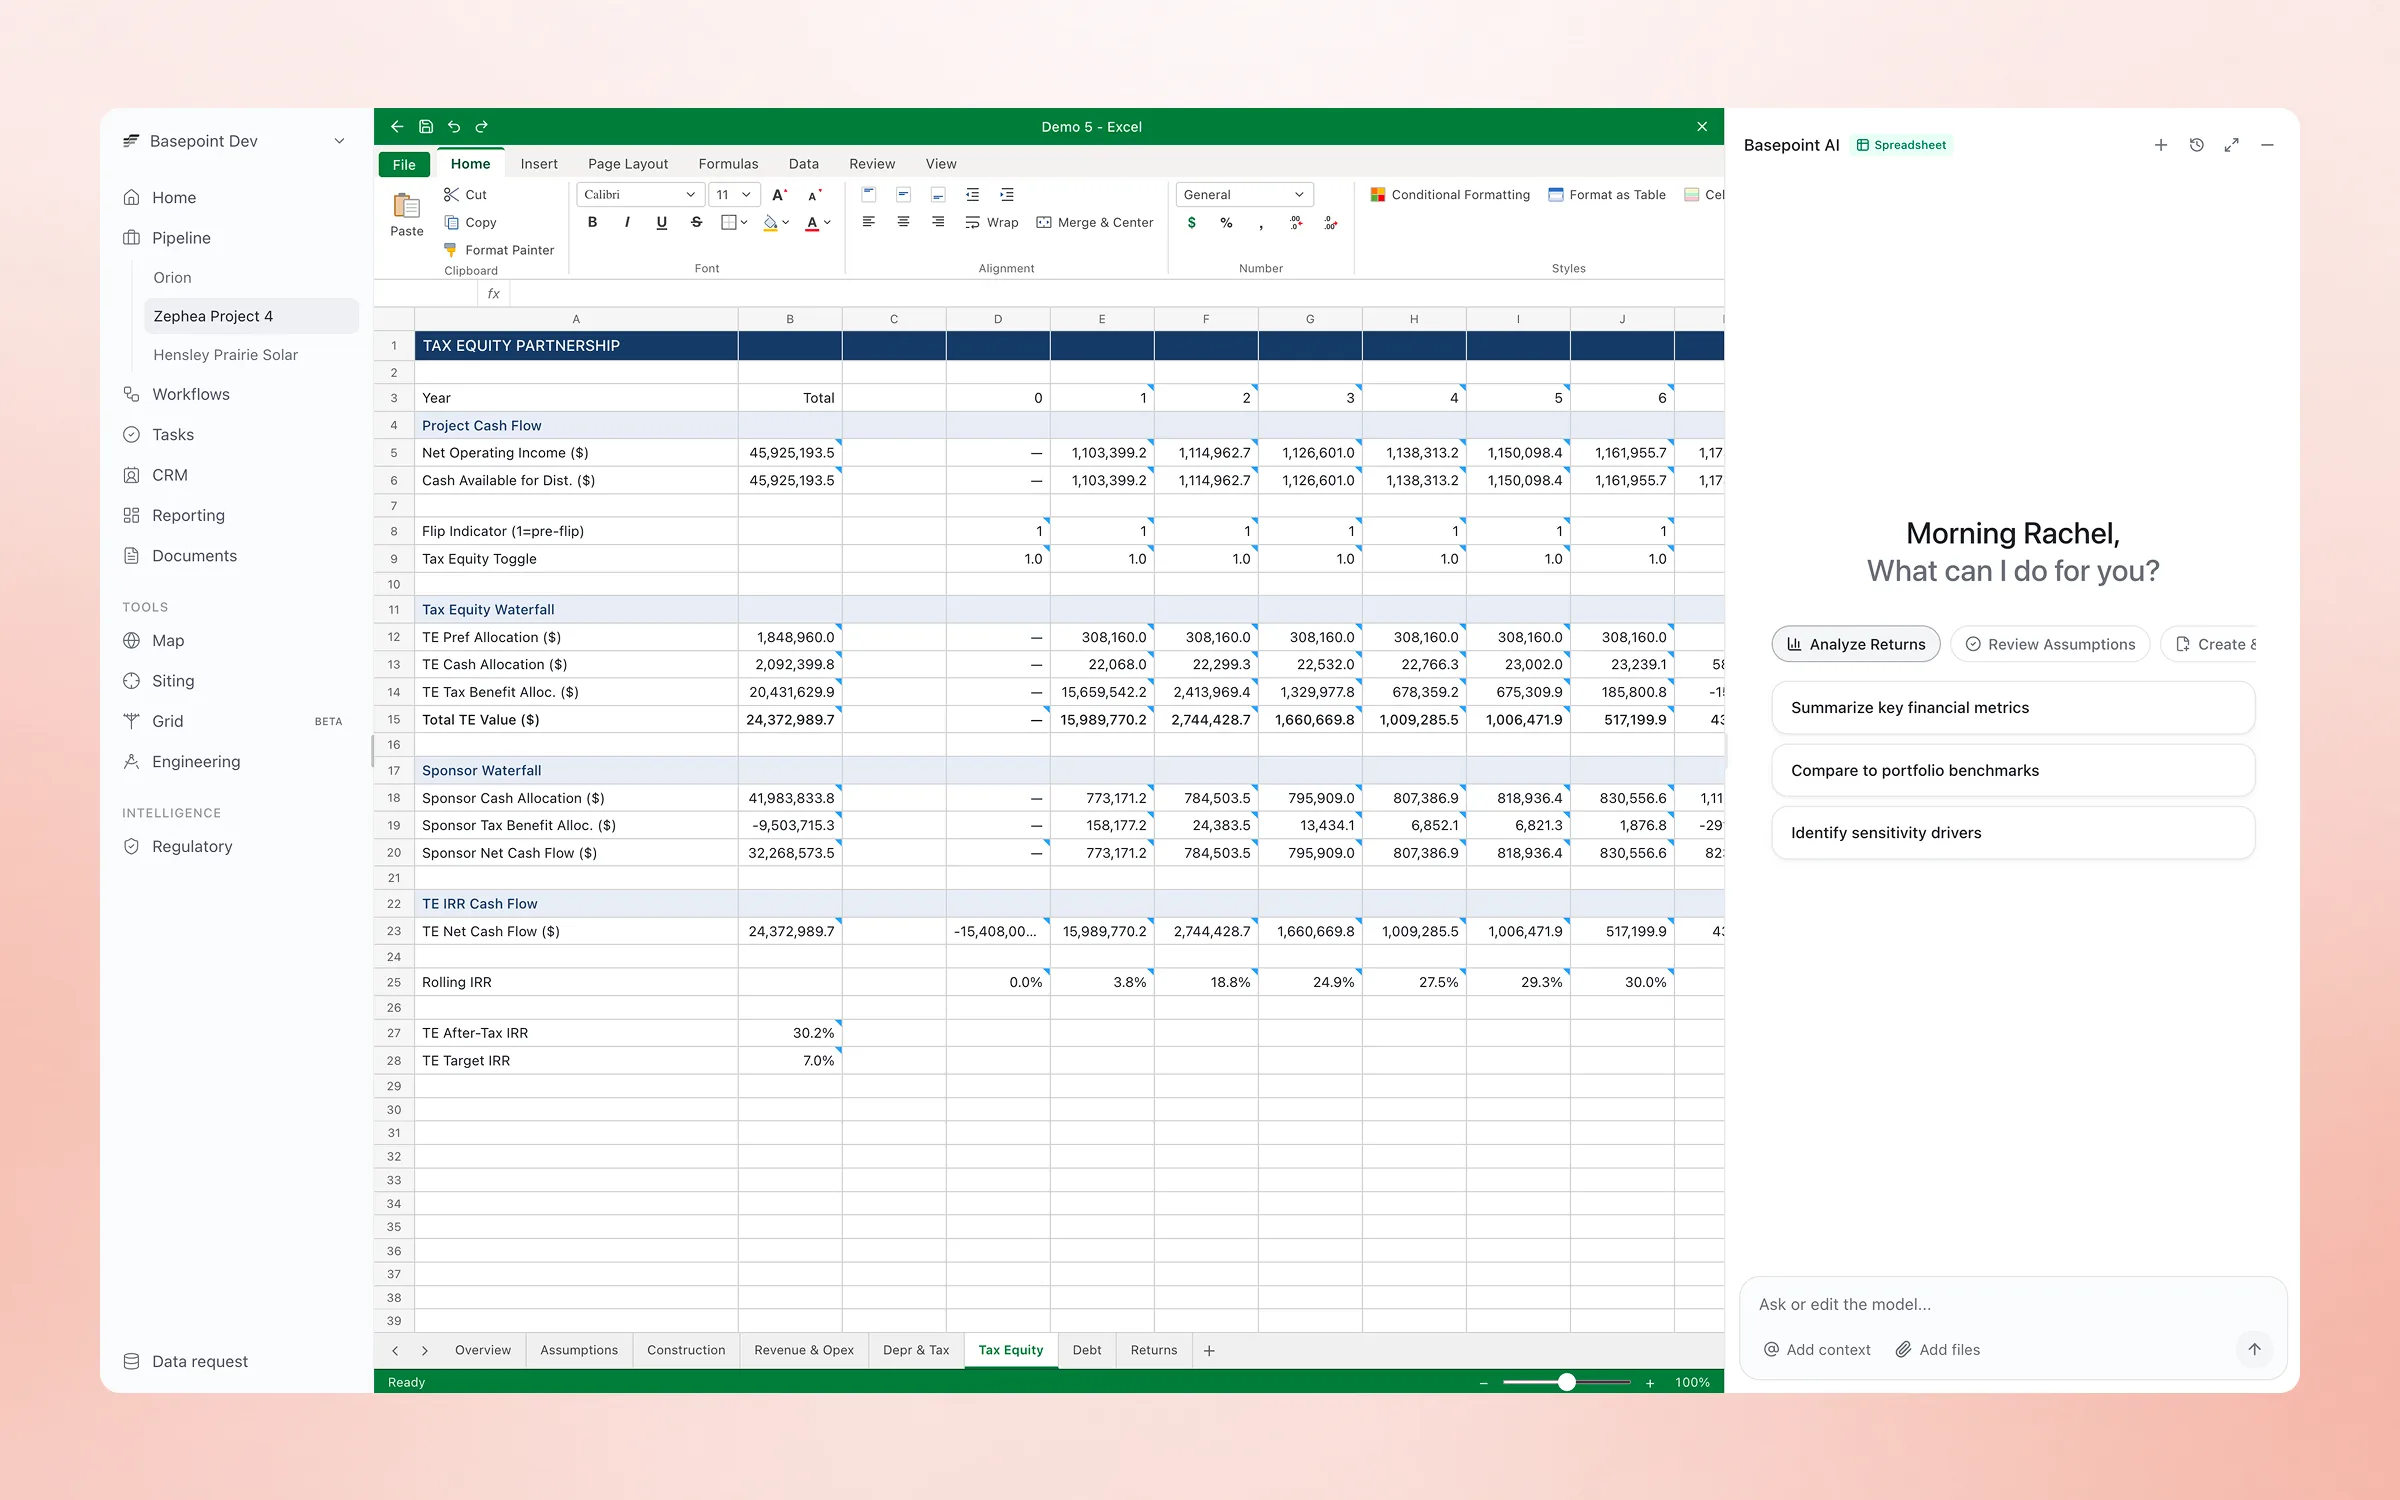The height and width of the screenshot is (1500, 2400).
Task: Open the Calibri font name dropdown
Action: (639, 195)
